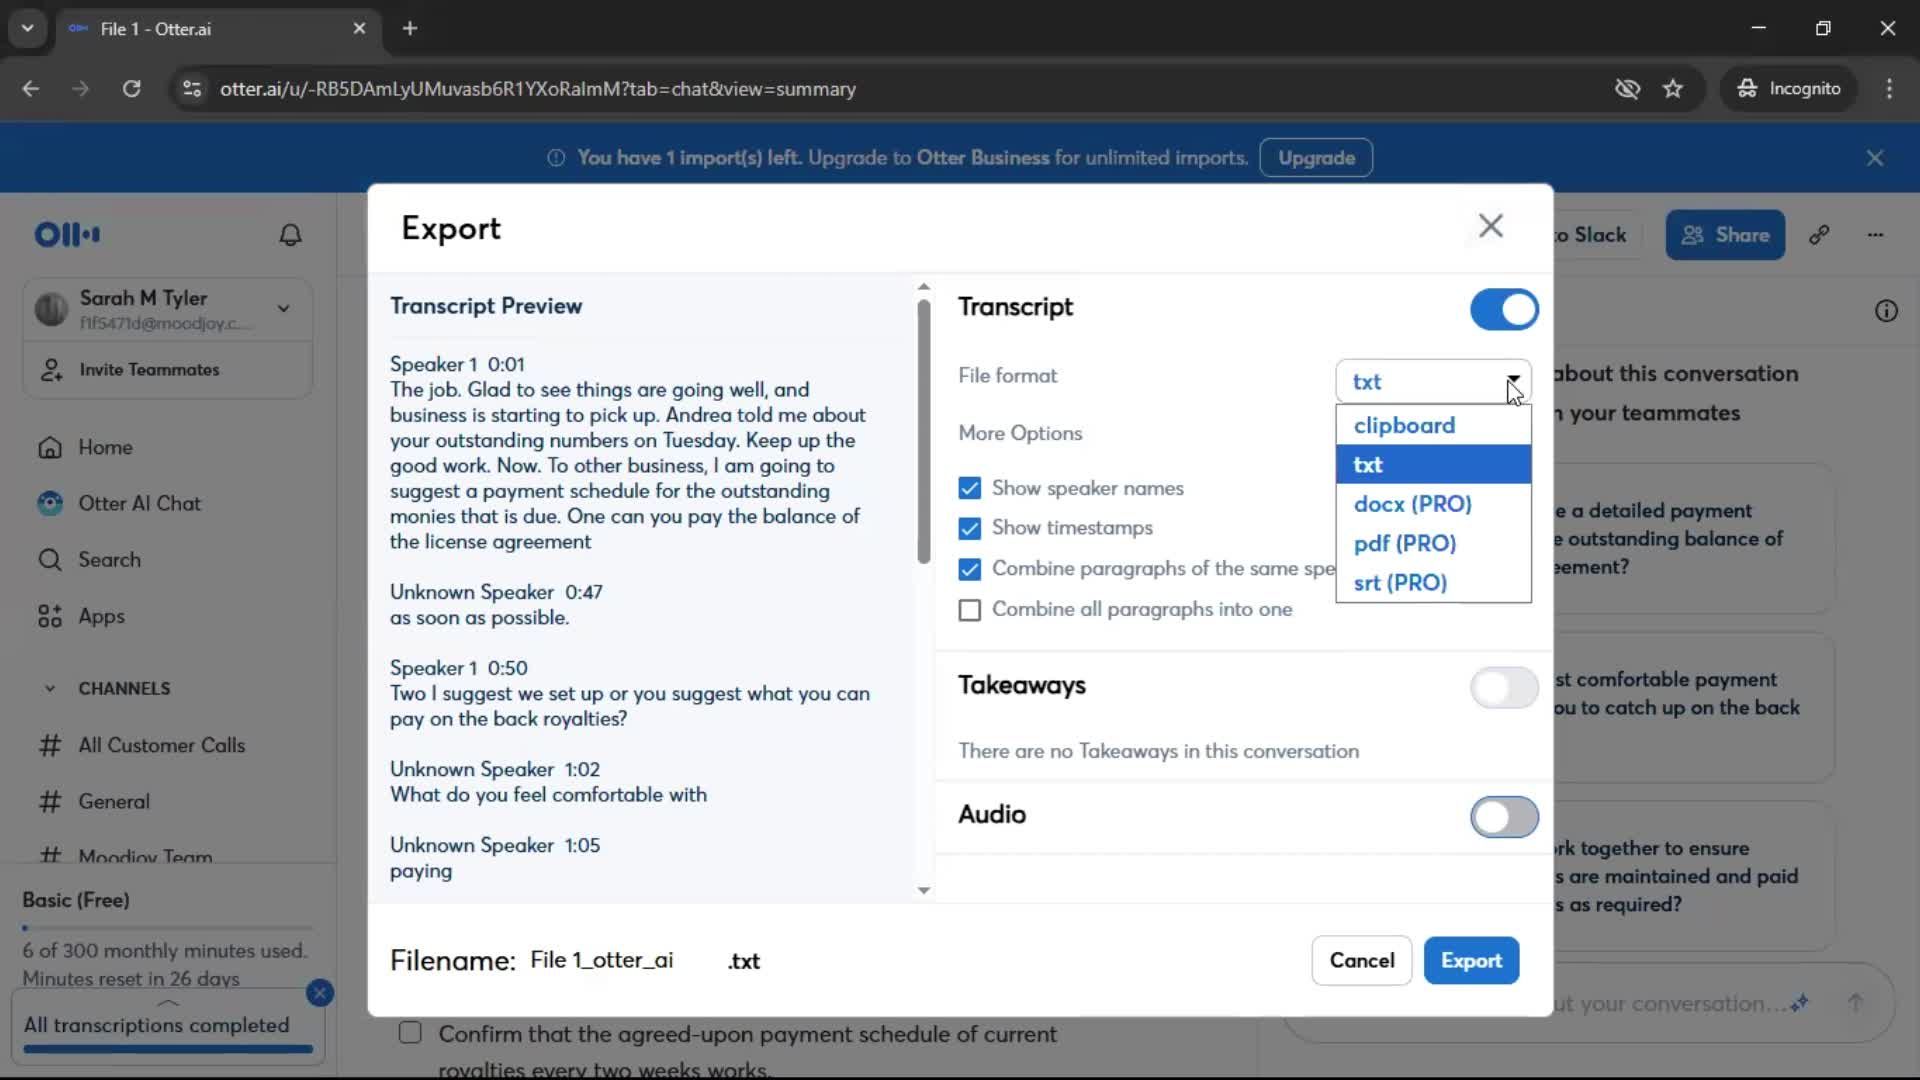Image resolution: width=1920 pixels, height=1080 pixels.
Task: Click the Slack button behind the dialog
Action: [x=1596, y=235]
